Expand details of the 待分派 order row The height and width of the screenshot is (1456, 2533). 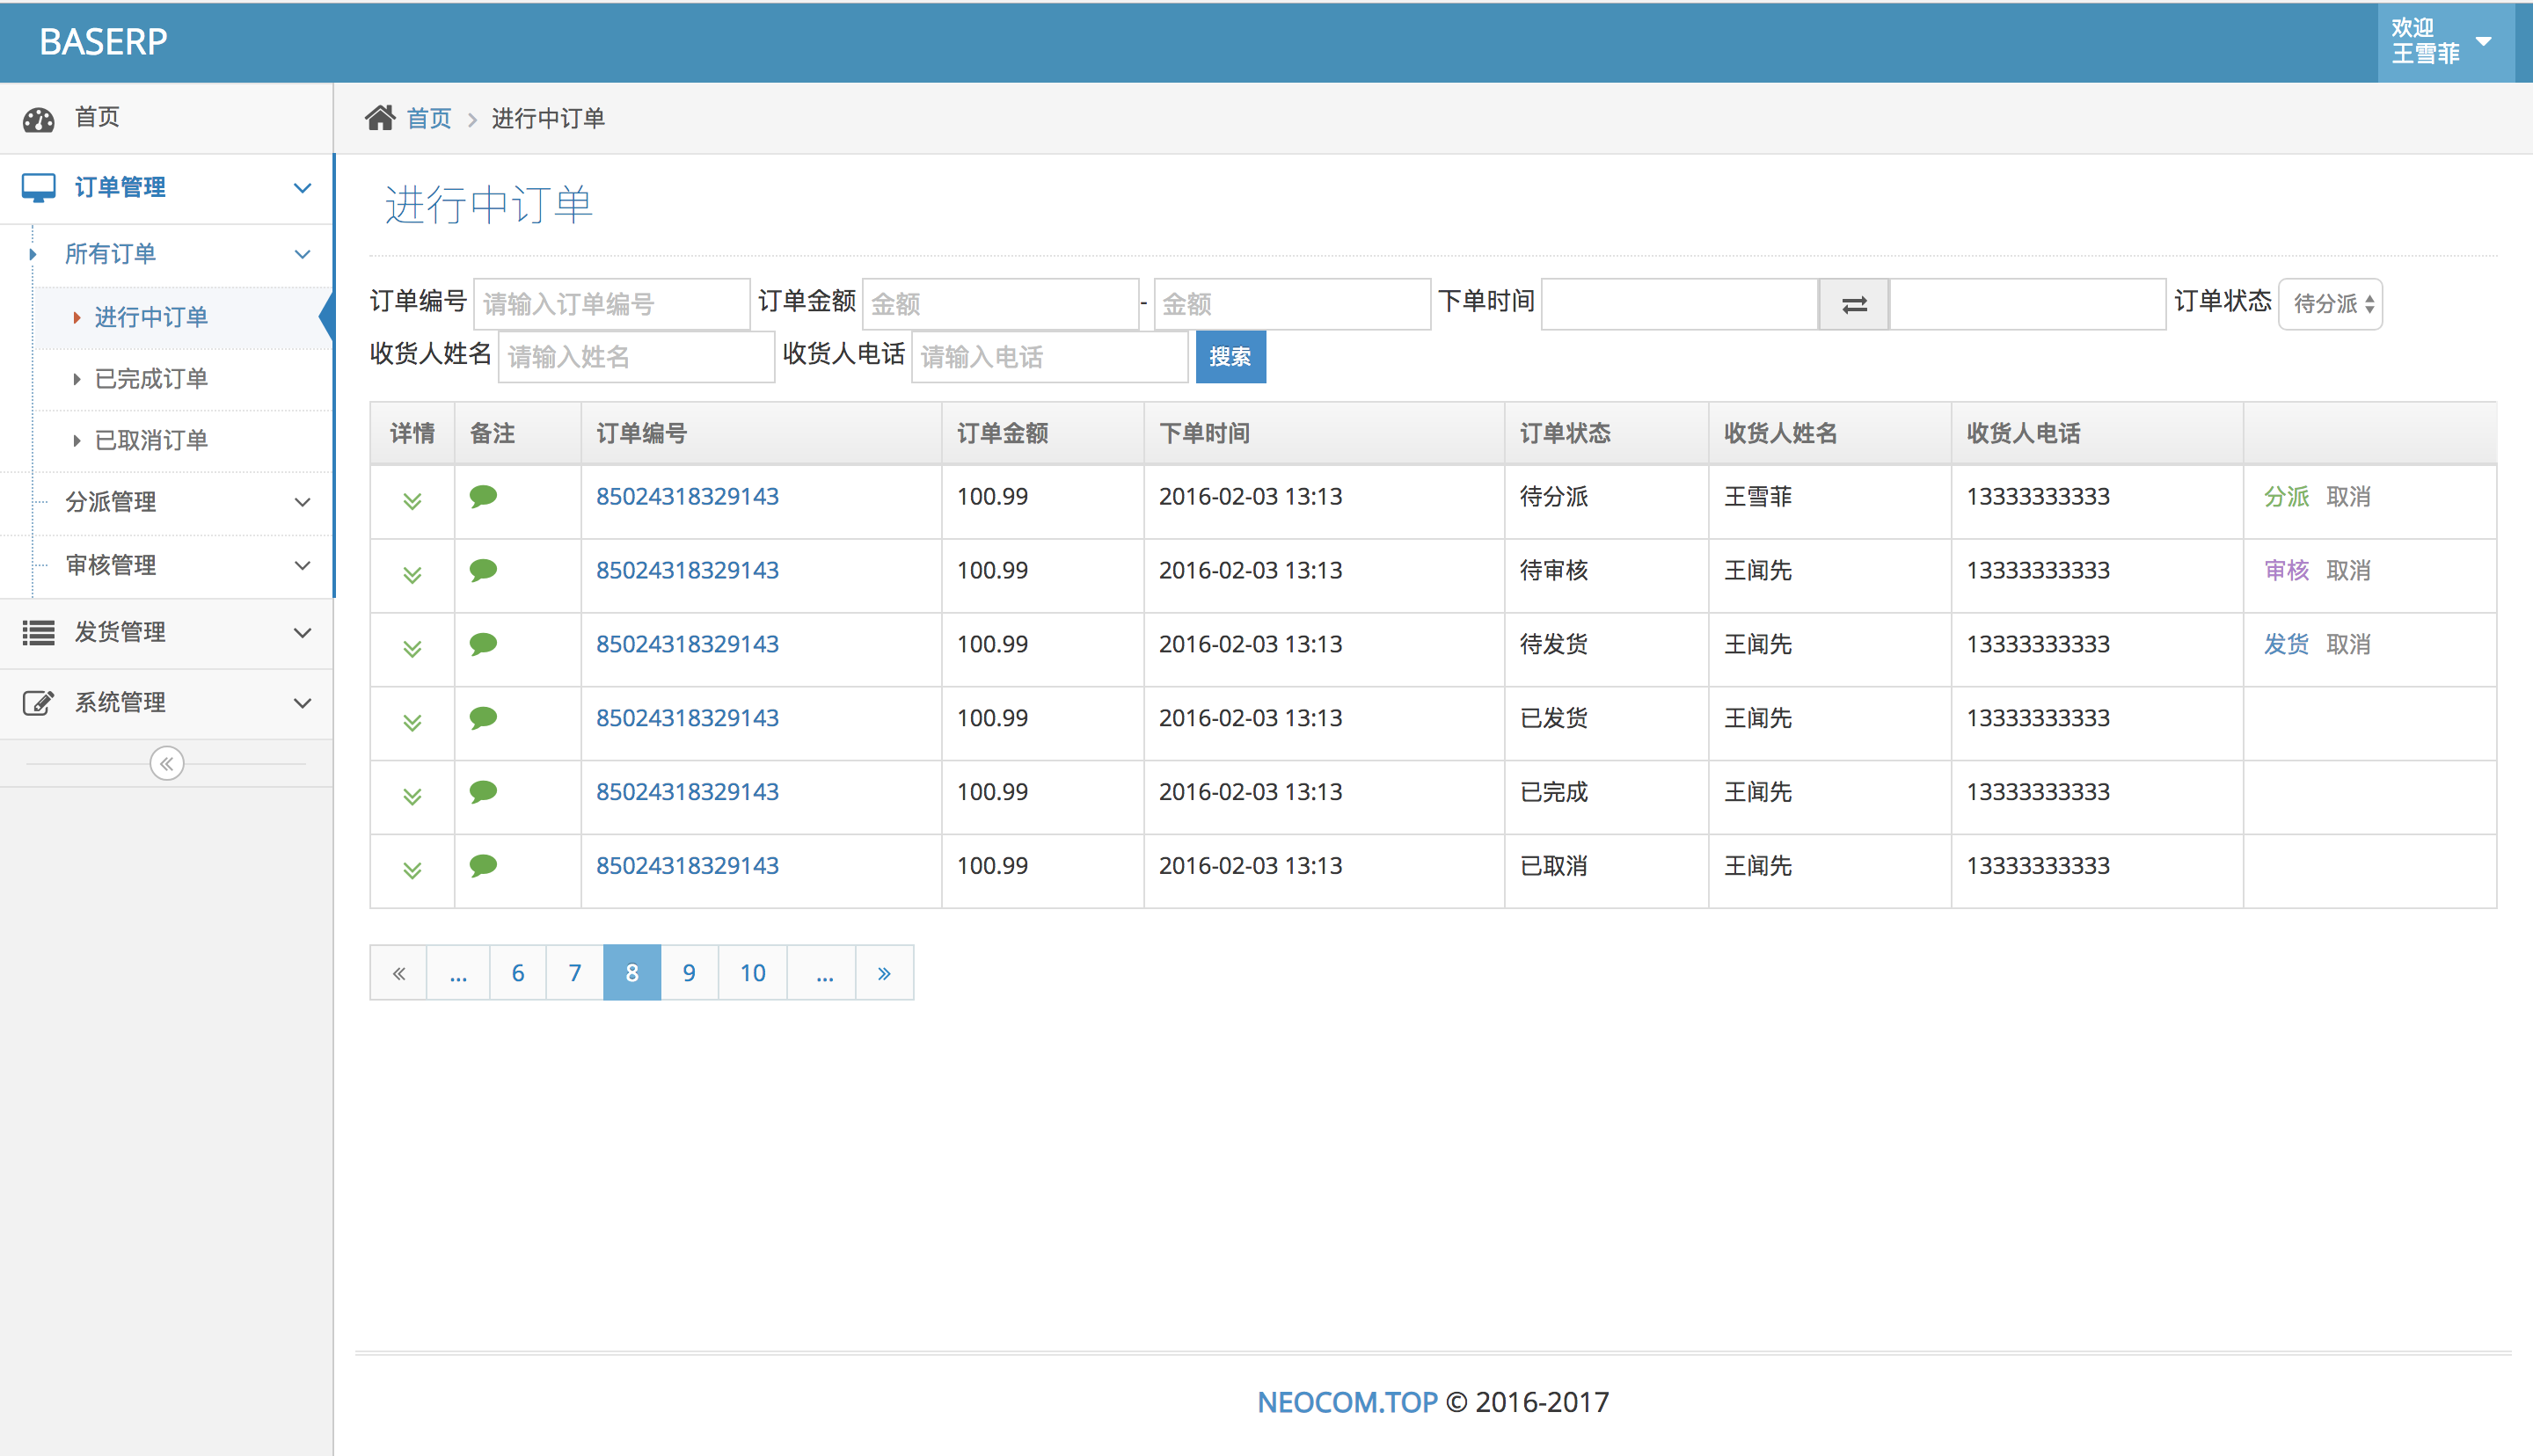tap(412, 501)
